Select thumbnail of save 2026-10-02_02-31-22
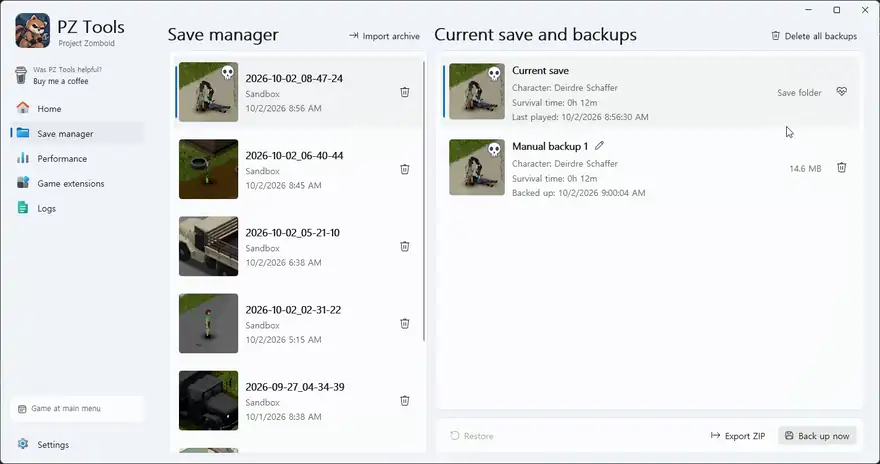Screen dimensions: 880x464 coord(208,323)
